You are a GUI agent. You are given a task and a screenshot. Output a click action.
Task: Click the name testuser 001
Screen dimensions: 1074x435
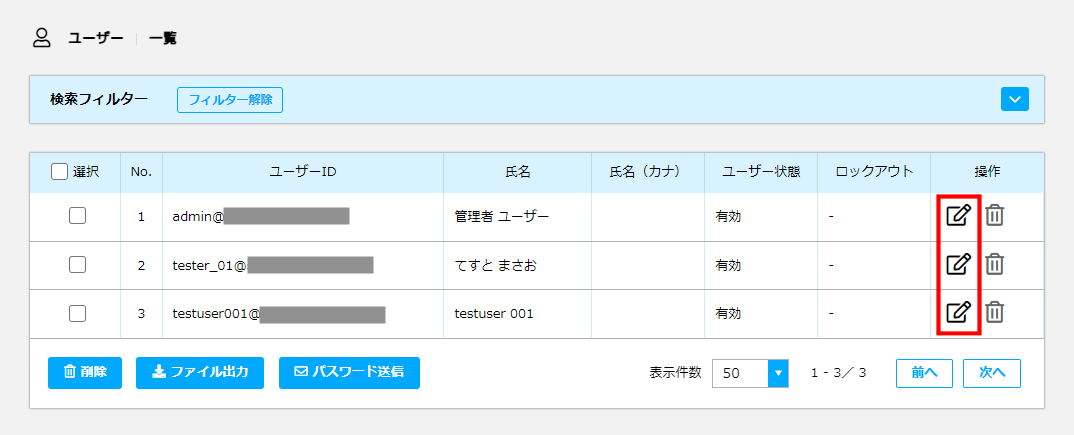pyautogui.click(x=494, y=314)
